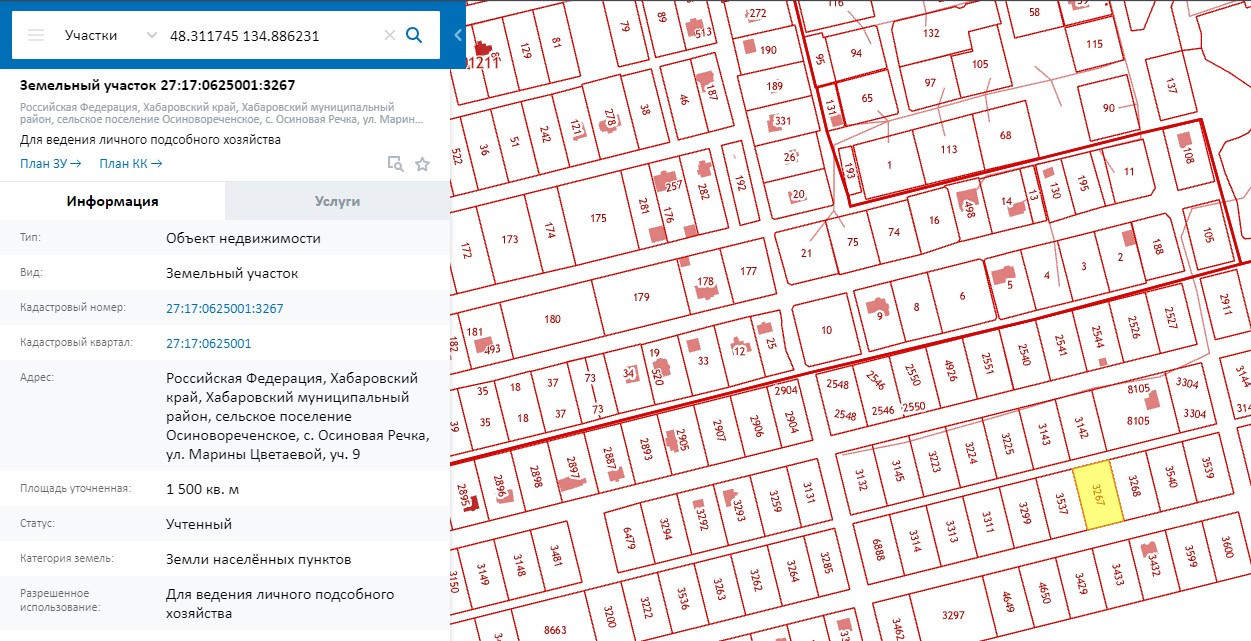Collapse the side panel with arrow
The width and height of the screenshot is (1251, 641).
tap(458, 35)
